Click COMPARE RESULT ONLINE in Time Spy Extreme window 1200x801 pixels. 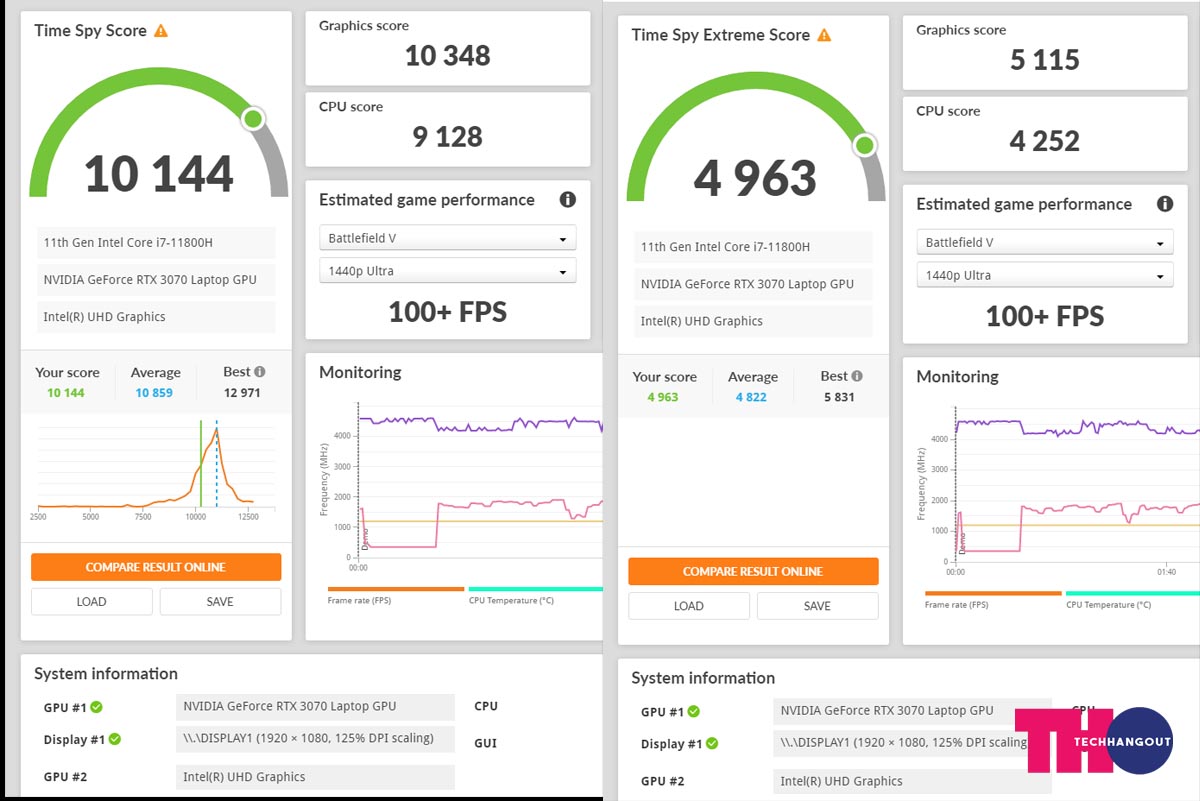[753, 571]
